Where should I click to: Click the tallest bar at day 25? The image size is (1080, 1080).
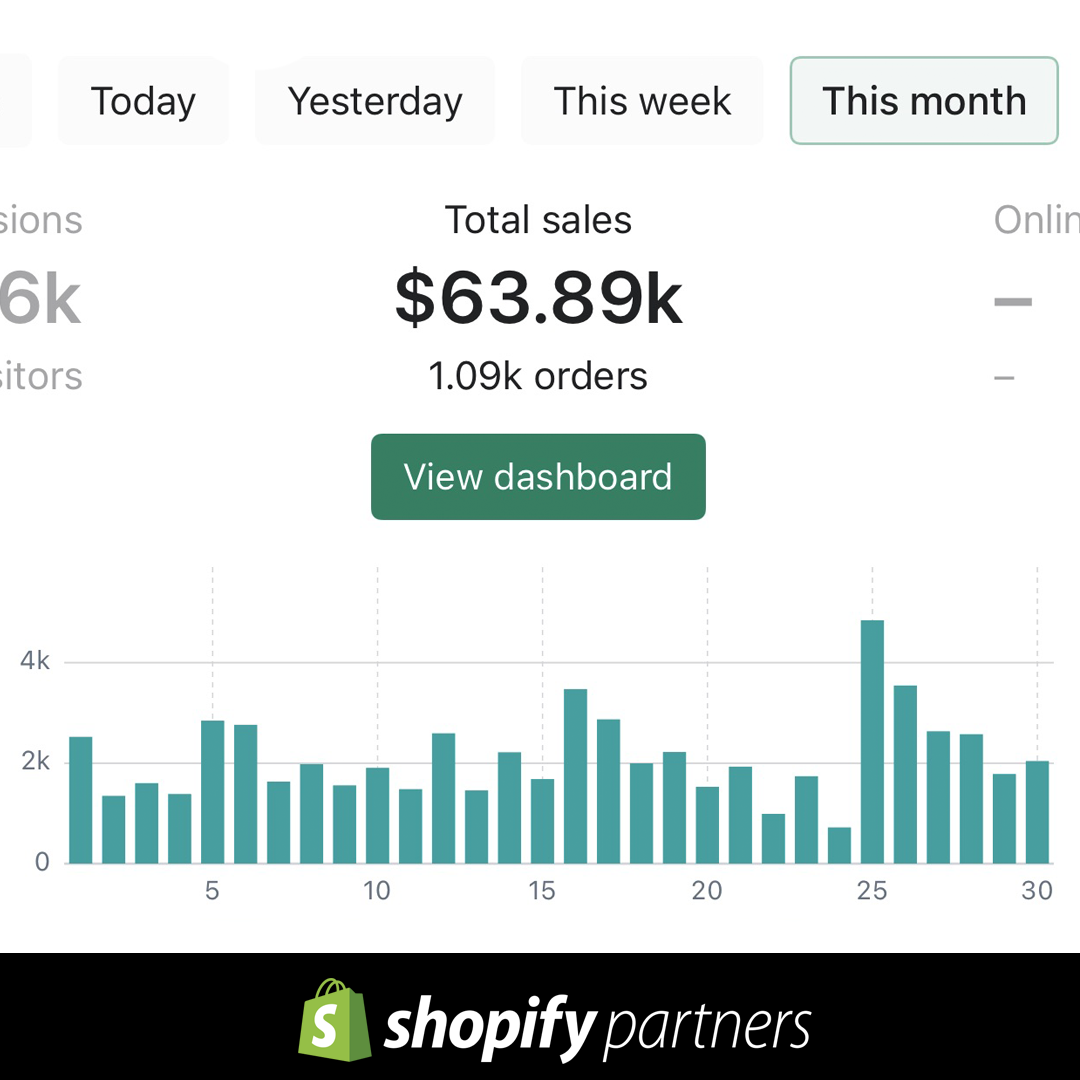[x=872, y=742]
